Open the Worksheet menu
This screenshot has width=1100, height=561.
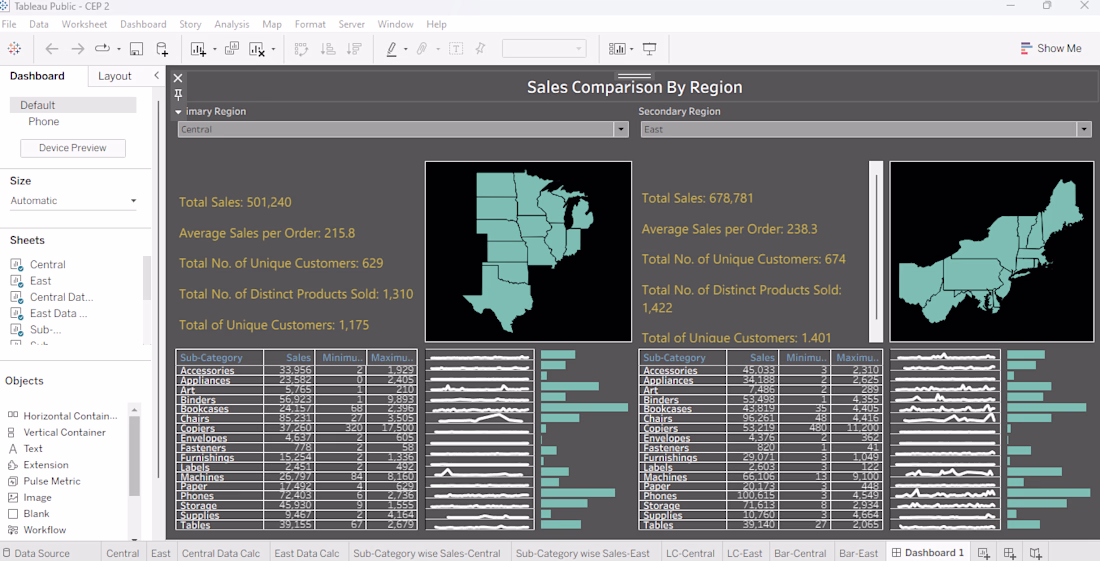(84, 24)
